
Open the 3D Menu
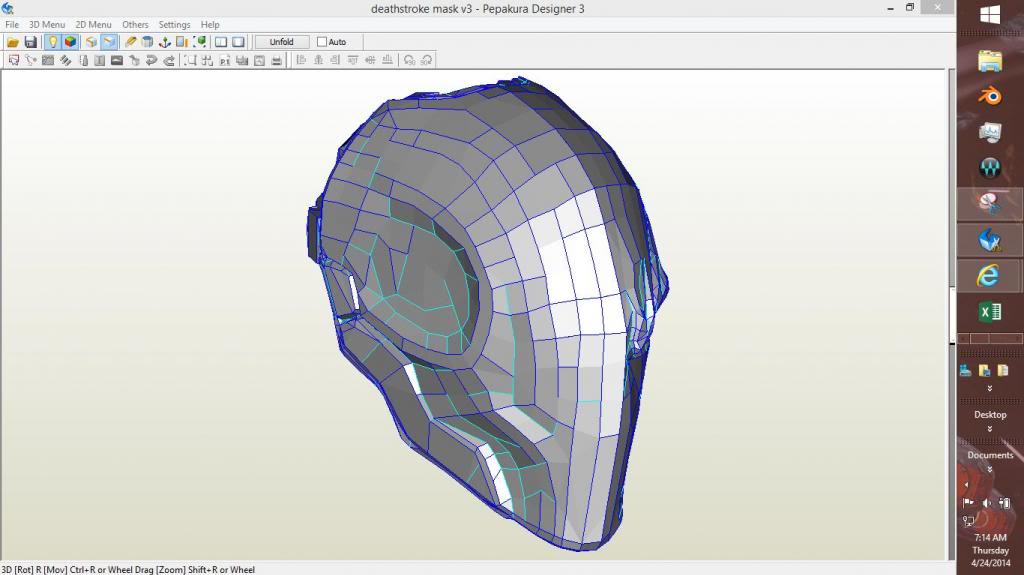[47, 24]
